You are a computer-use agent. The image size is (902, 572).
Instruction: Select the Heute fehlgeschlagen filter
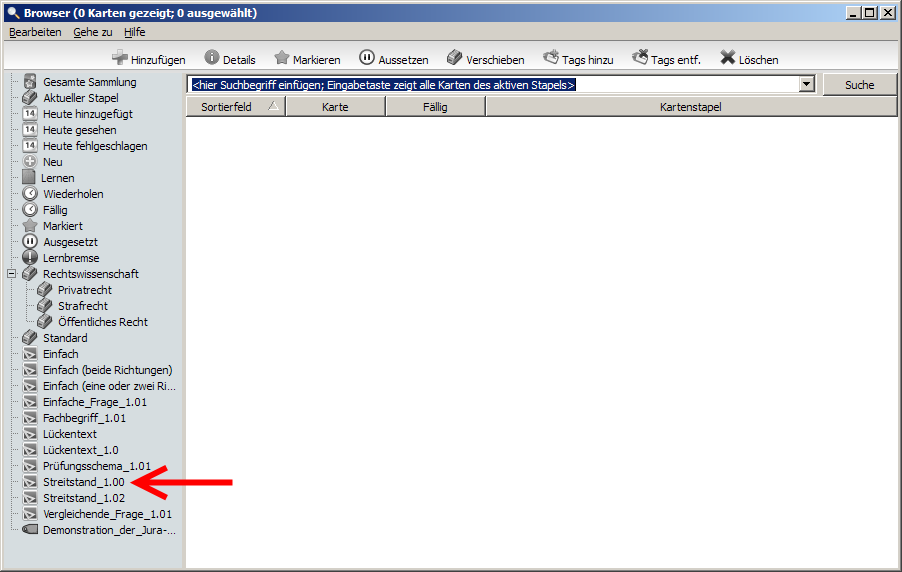click(x=95, y=146)
